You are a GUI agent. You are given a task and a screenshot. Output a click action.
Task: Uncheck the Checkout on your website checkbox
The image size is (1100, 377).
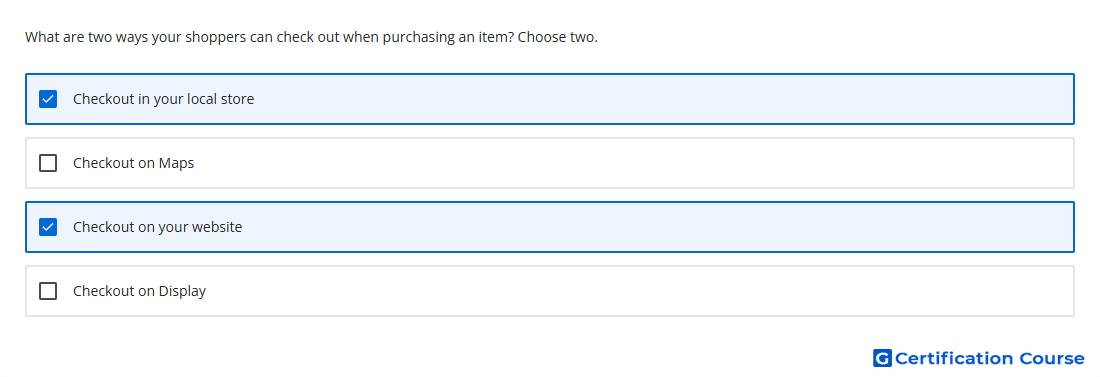pyautogui.click(x=48, y=227)
